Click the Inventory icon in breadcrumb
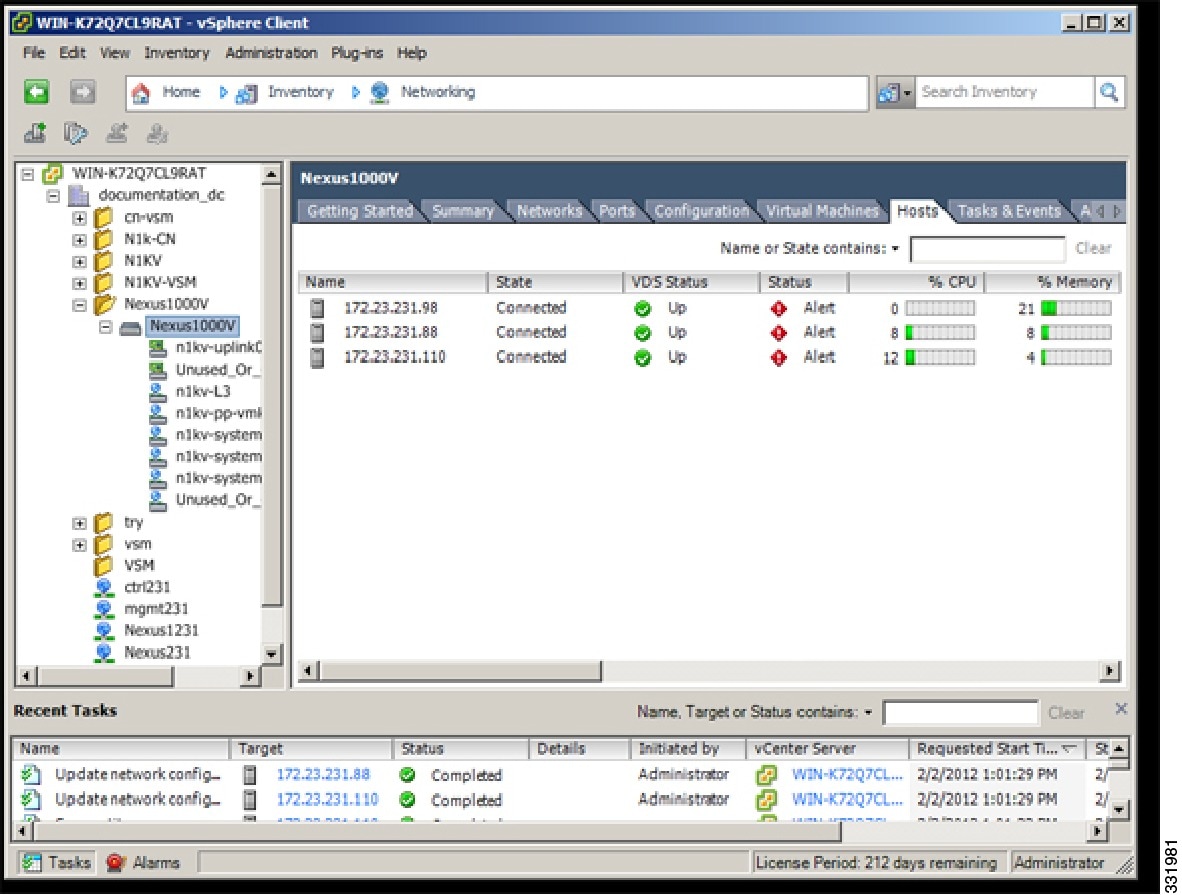The image size is (1182, 895). (x=247, y=93)
